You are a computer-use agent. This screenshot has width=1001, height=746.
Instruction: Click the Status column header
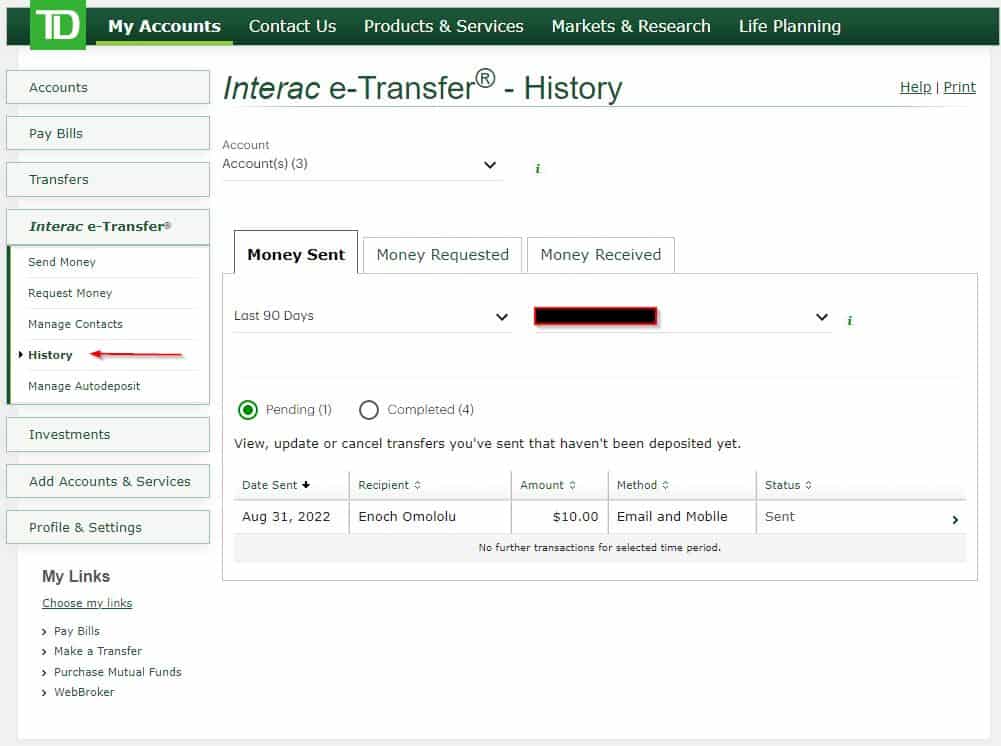click(861, 485)
